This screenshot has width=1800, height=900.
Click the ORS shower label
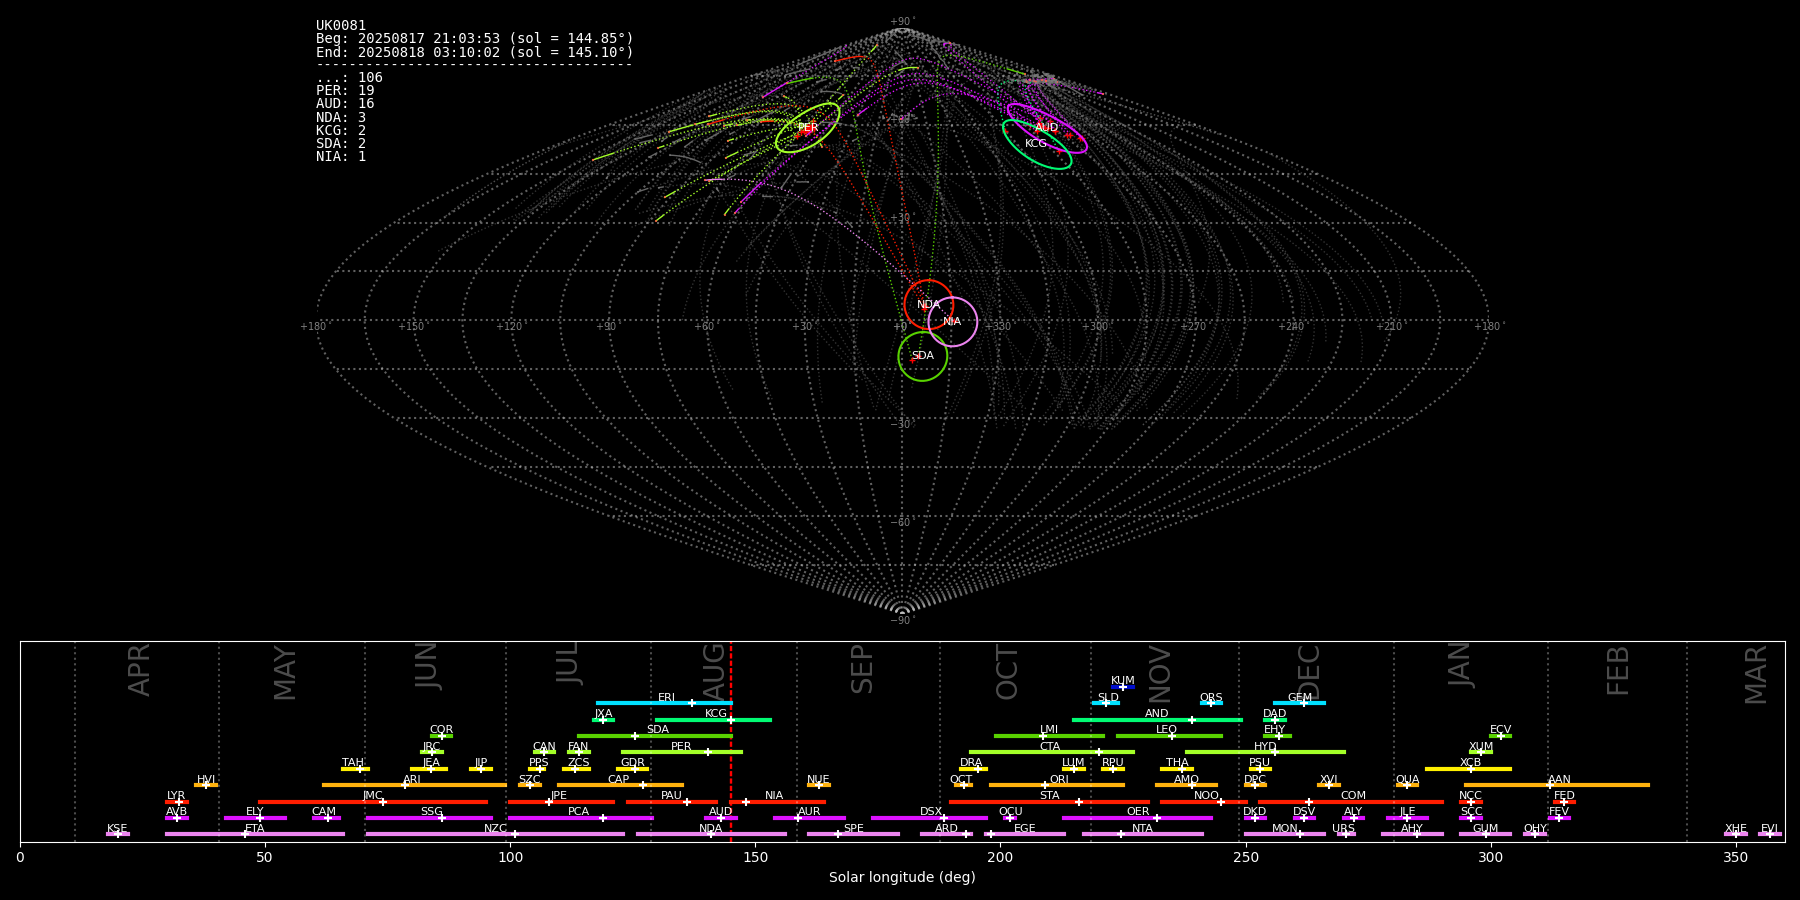click(1211, 698)
